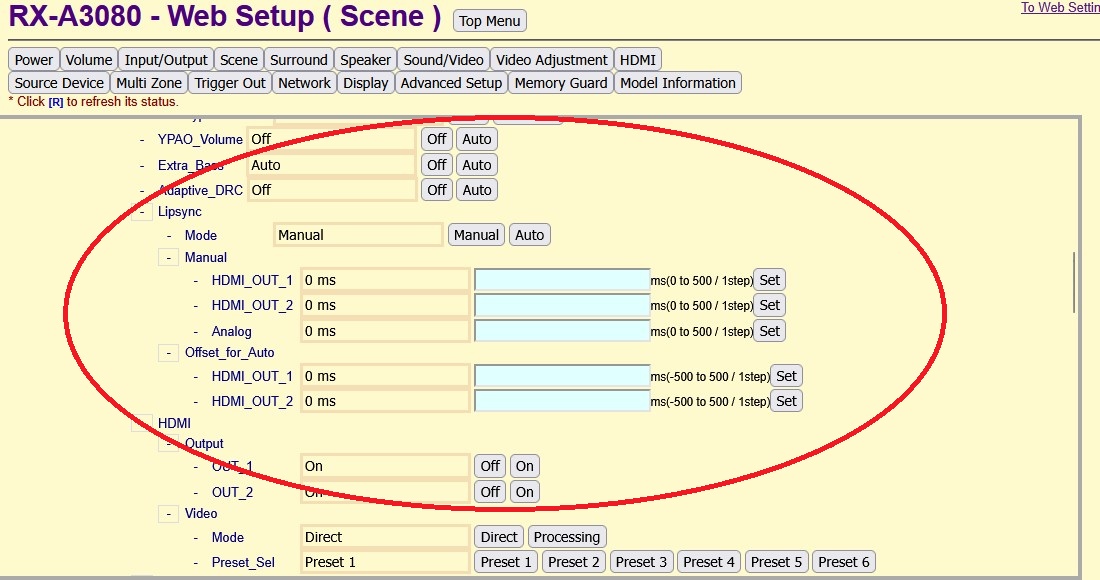Select video Preset 4
Image resolution: width=1100 pixels, height=580 pixels.
pos(709,562)
